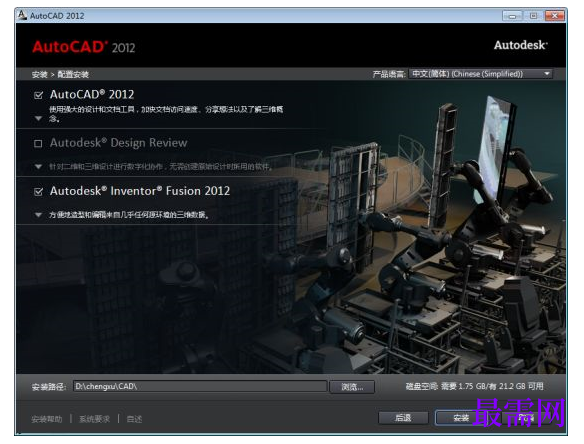Close the AutoCAD 2012 installer window

click(555, 16)
